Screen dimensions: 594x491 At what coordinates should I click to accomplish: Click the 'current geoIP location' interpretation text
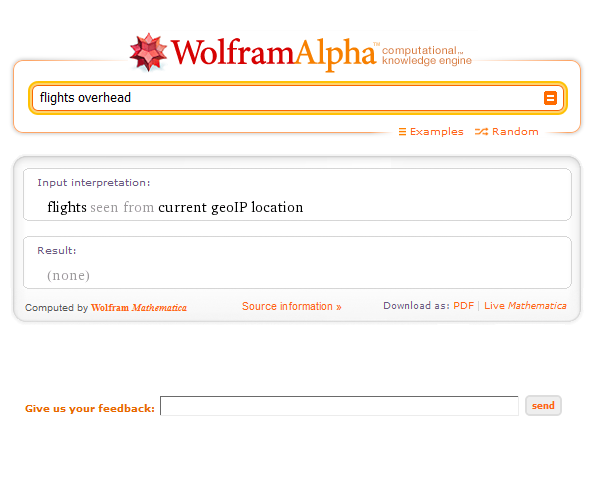tap(230, 207)
